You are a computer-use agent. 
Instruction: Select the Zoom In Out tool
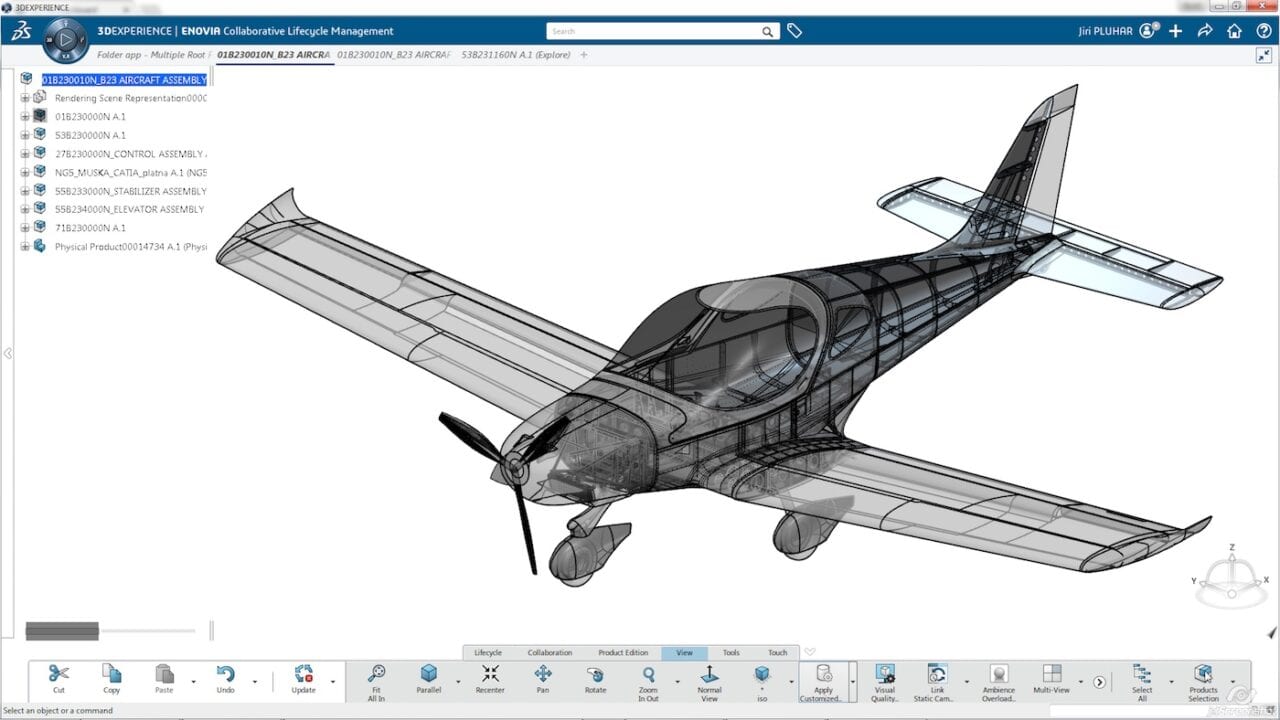pos(648,680)
